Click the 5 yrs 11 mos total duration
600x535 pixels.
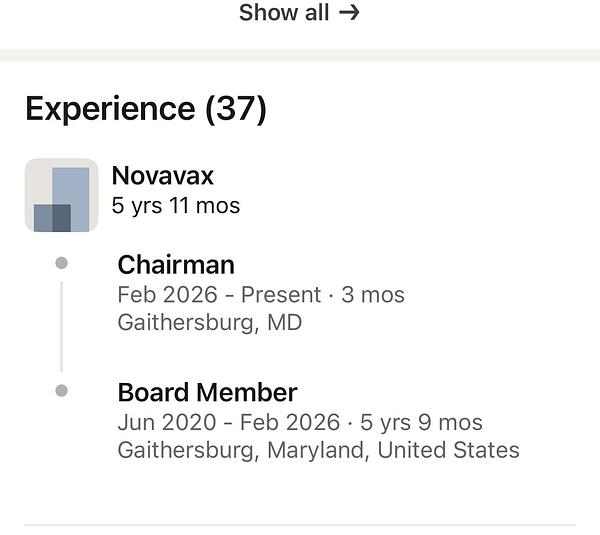176,207
